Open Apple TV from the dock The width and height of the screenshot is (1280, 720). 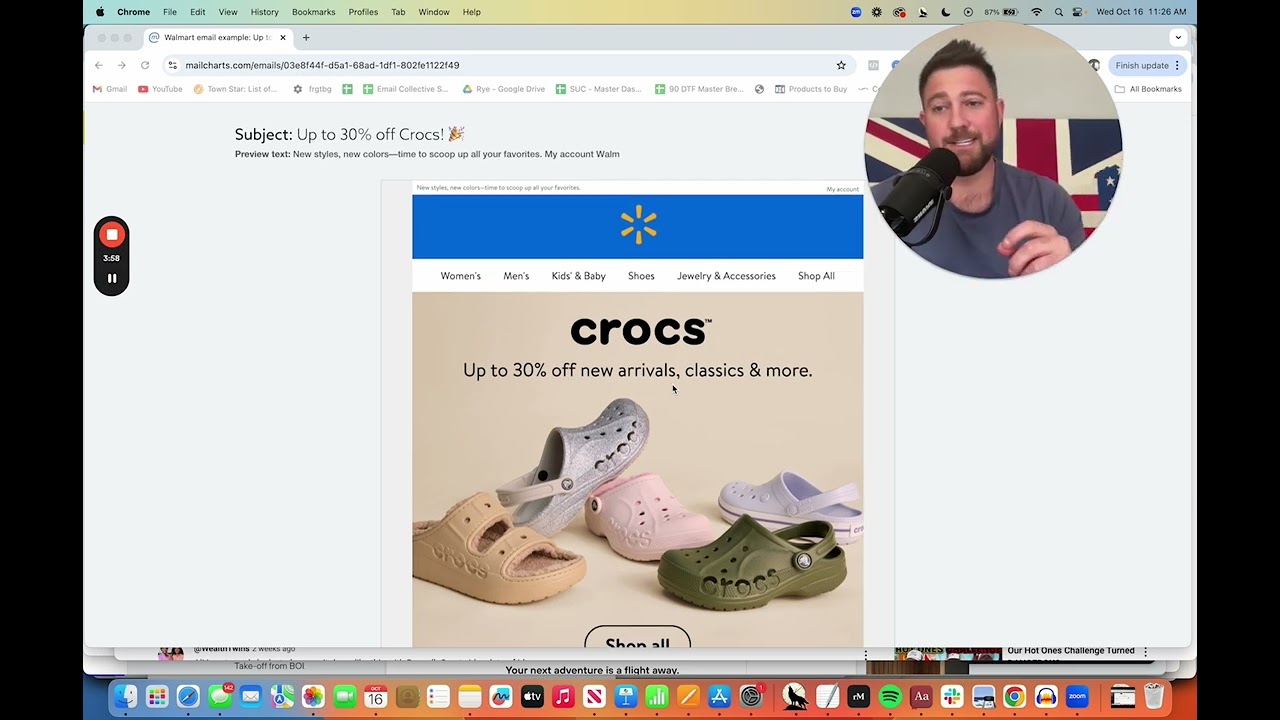pos(532,697)
